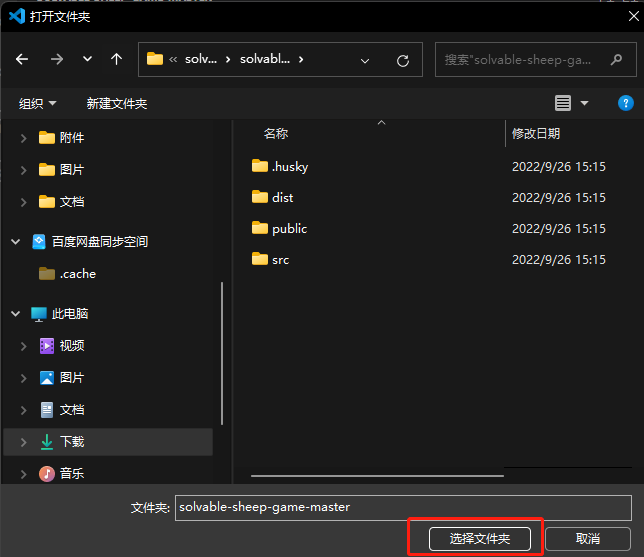
Task: Select the 附件 folder in sidebar
Action: click(62, 138)
